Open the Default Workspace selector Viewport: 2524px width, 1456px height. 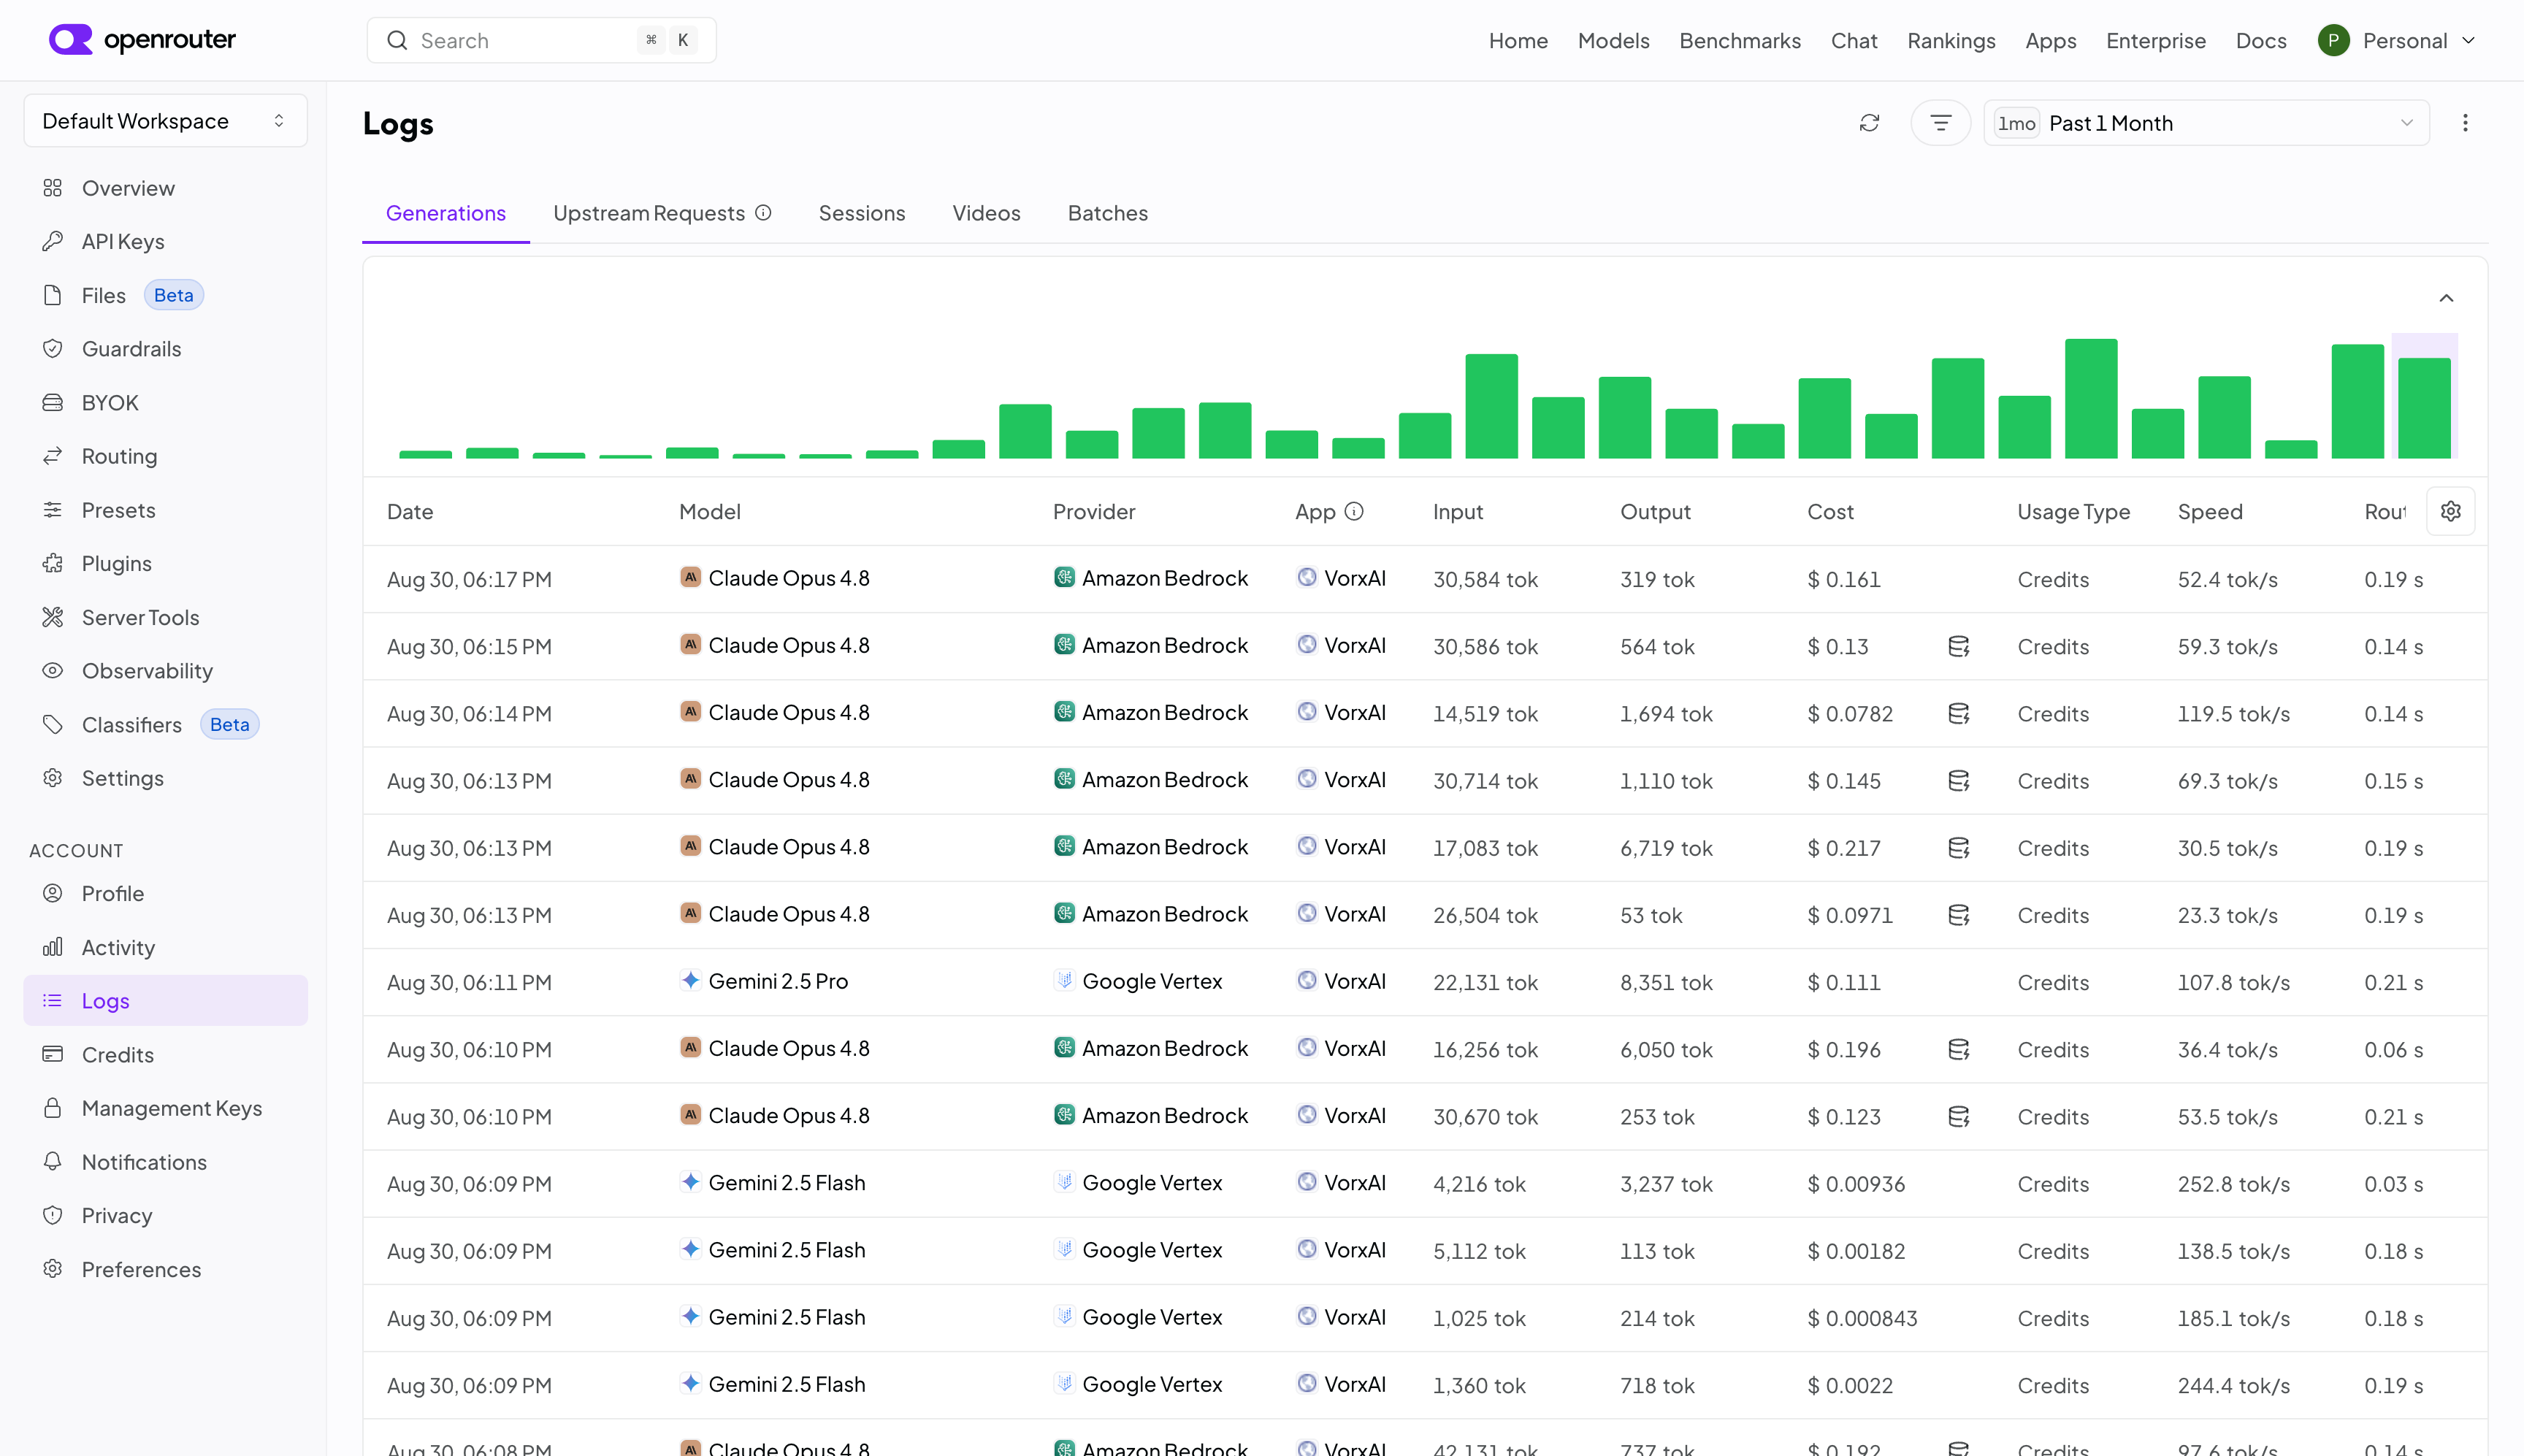point(165,121)
